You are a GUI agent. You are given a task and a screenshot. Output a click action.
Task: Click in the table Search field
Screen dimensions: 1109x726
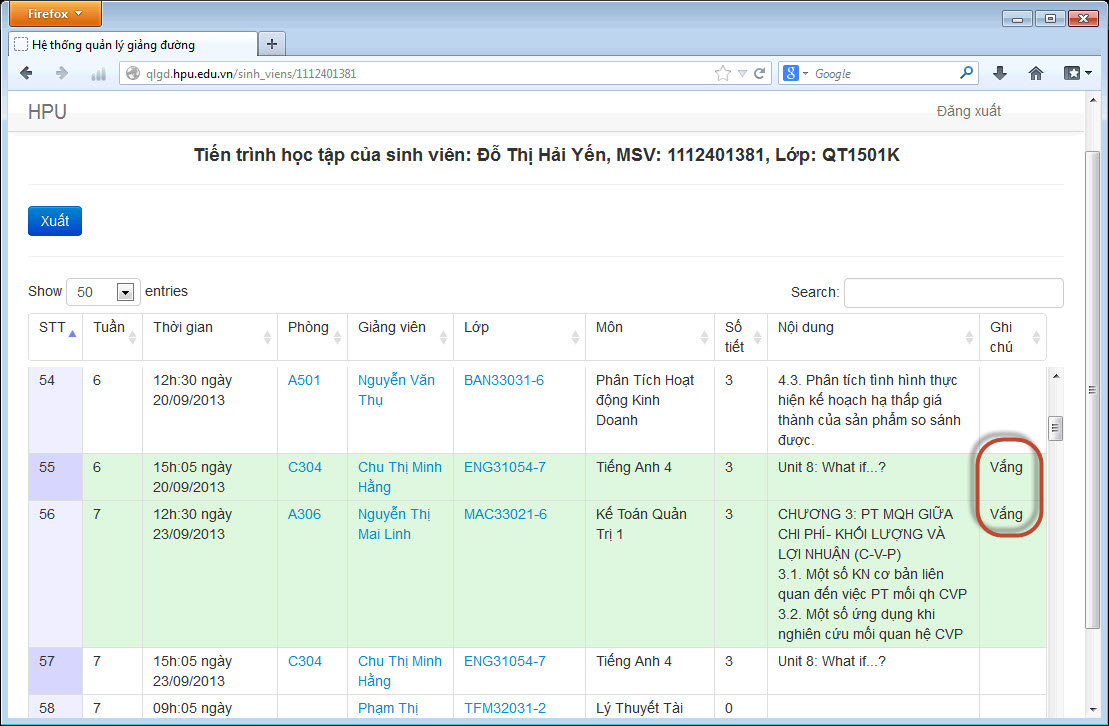tap(953, 292)
